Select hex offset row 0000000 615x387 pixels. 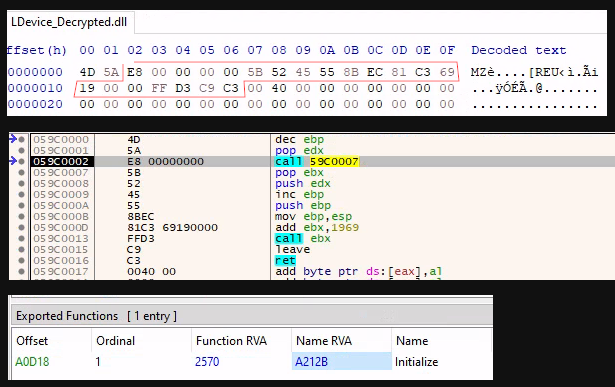pos(35,72)
